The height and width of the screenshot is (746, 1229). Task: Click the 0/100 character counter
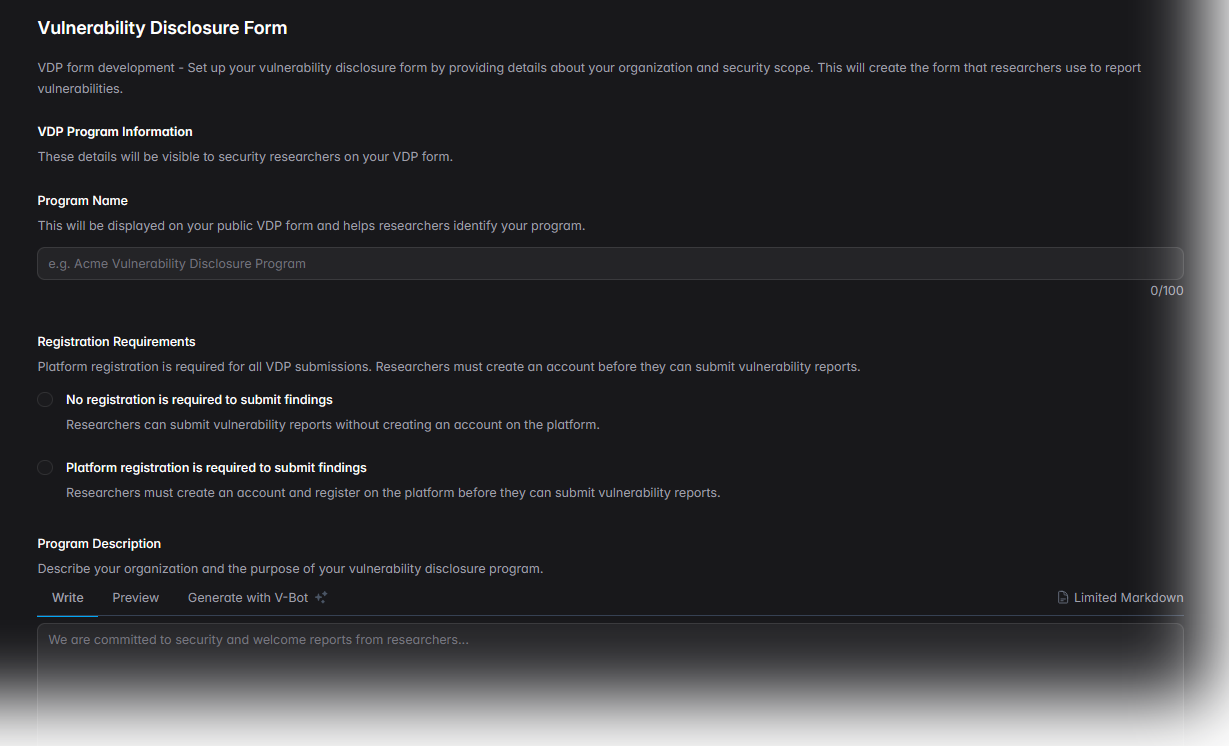pyautogui.click(x=1166, y=291)
